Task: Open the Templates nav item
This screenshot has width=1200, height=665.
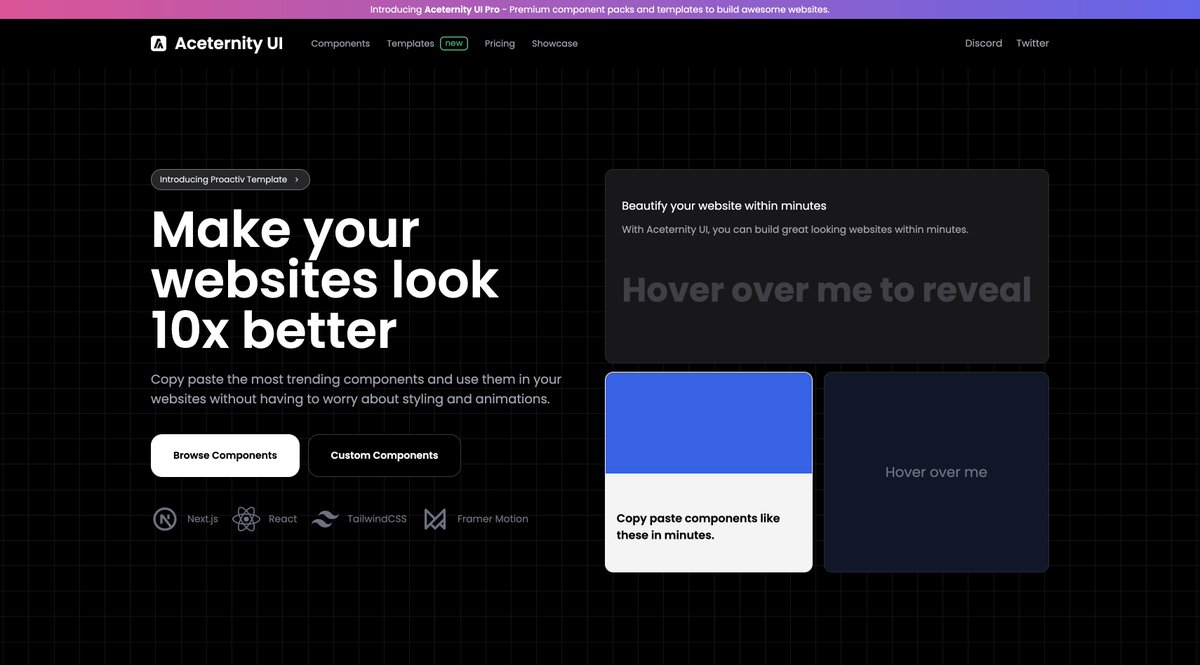Action: tap(410, 44)
